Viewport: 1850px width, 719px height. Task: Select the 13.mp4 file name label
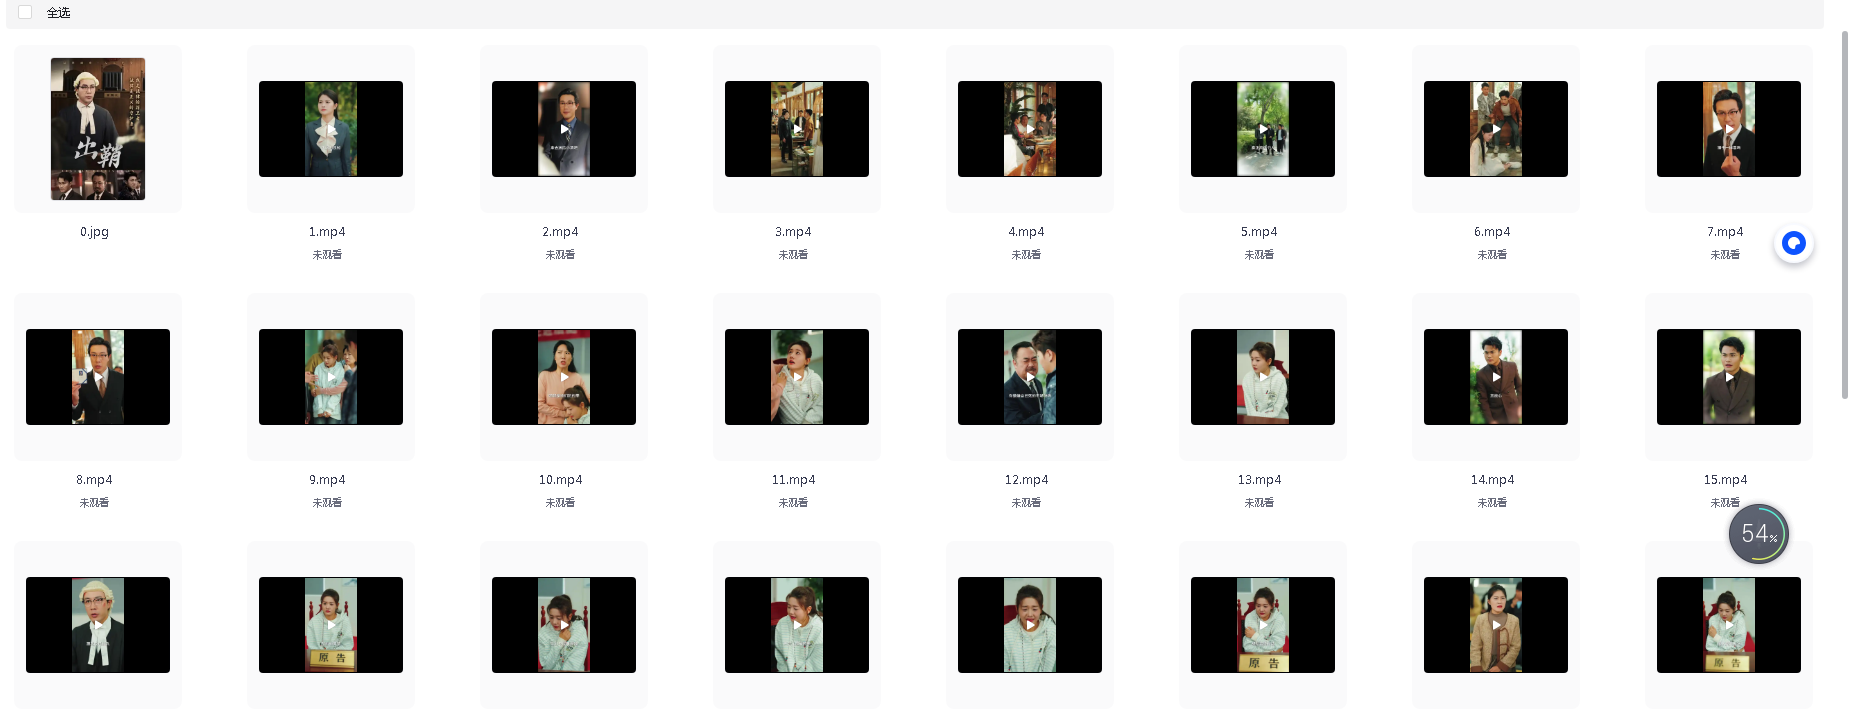(1259, 480)
